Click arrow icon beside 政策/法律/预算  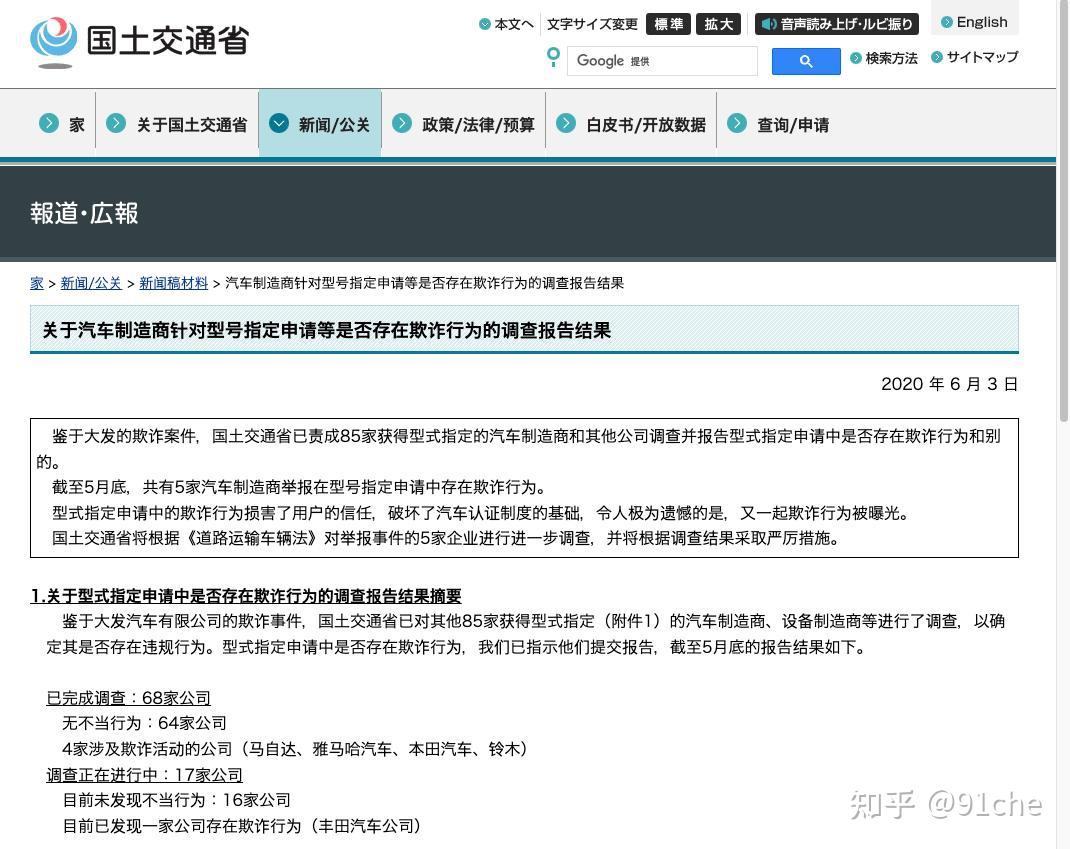pos(402,123)
